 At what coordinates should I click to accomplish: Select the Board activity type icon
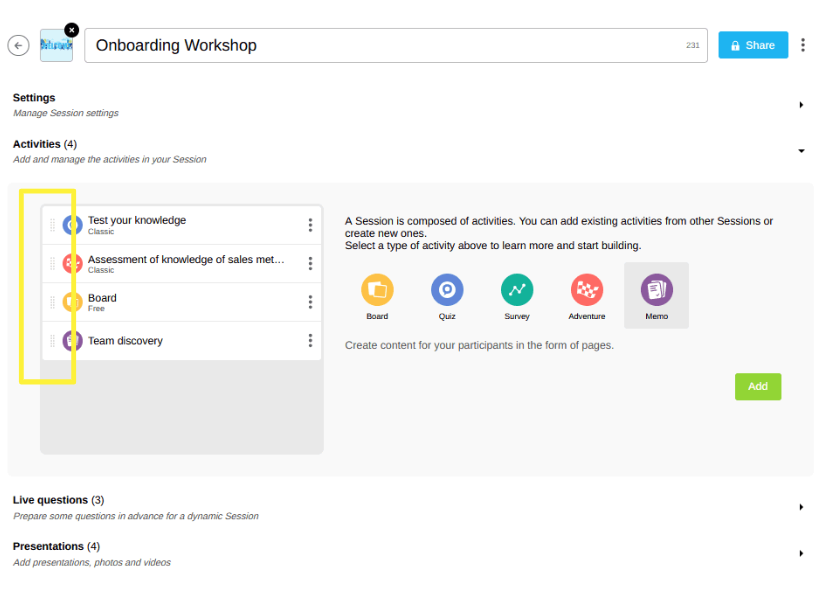pyautogui.click(x=377, y=290)
